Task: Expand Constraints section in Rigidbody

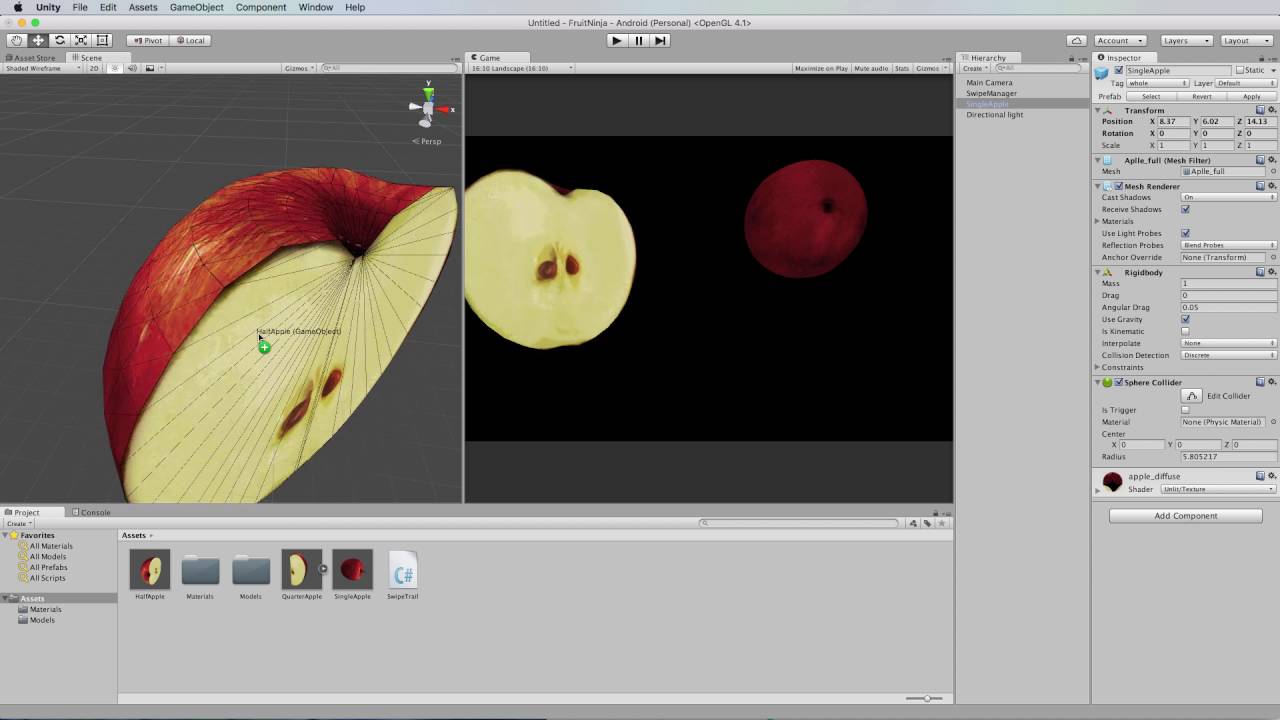Action: (x=1097, y=367)
